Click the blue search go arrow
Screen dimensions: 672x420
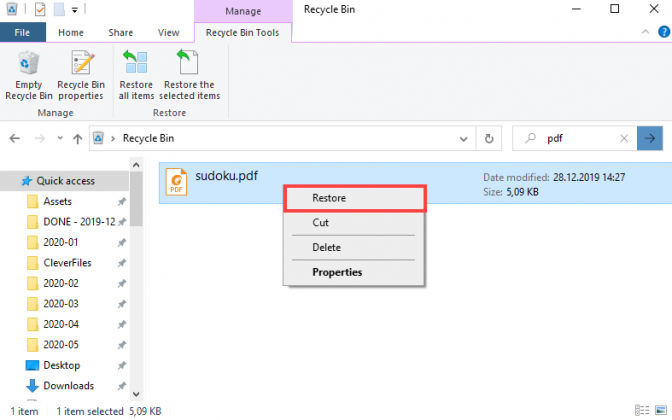(x=650, y=138)
